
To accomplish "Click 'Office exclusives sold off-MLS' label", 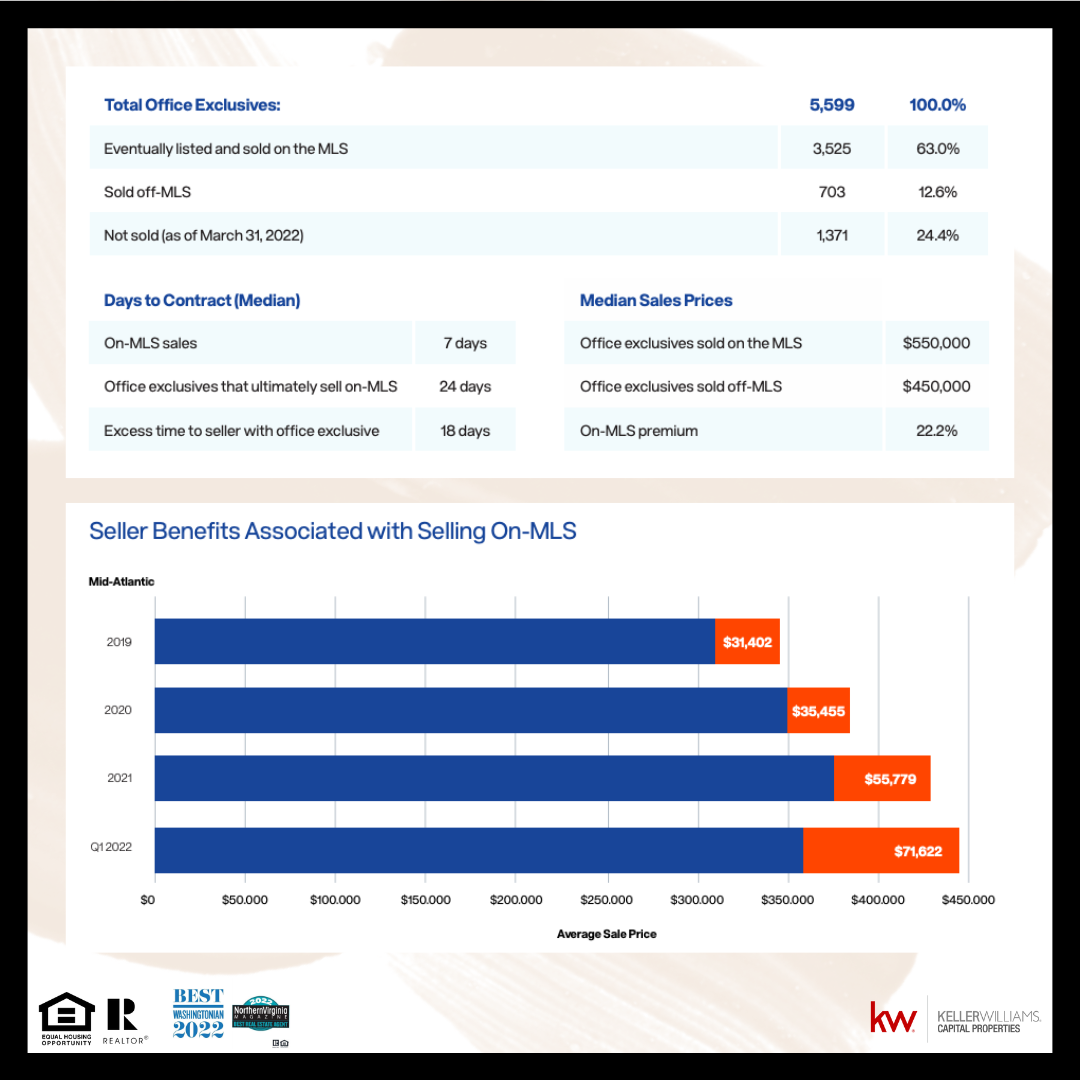I will [681, 386].
